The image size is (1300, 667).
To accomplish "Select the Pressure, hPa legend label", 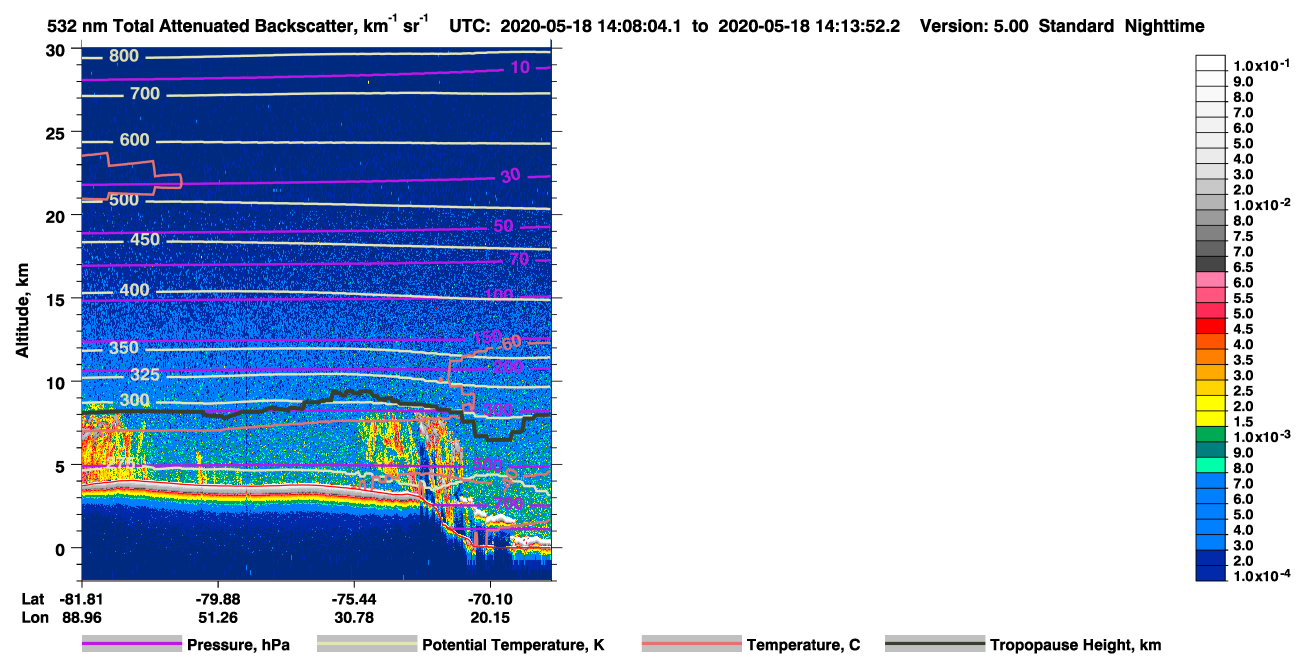I will click(238, 645).
